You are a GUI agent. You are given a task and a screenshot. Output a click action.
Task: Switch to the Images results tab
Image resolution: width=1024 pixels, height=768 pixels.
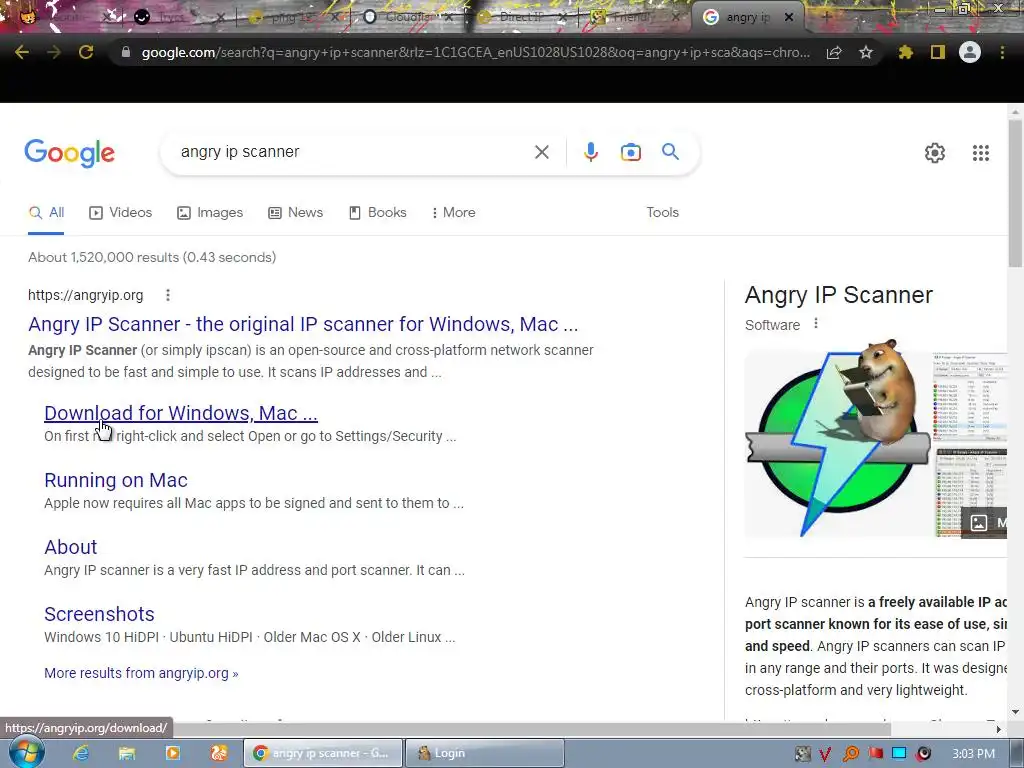210,212
